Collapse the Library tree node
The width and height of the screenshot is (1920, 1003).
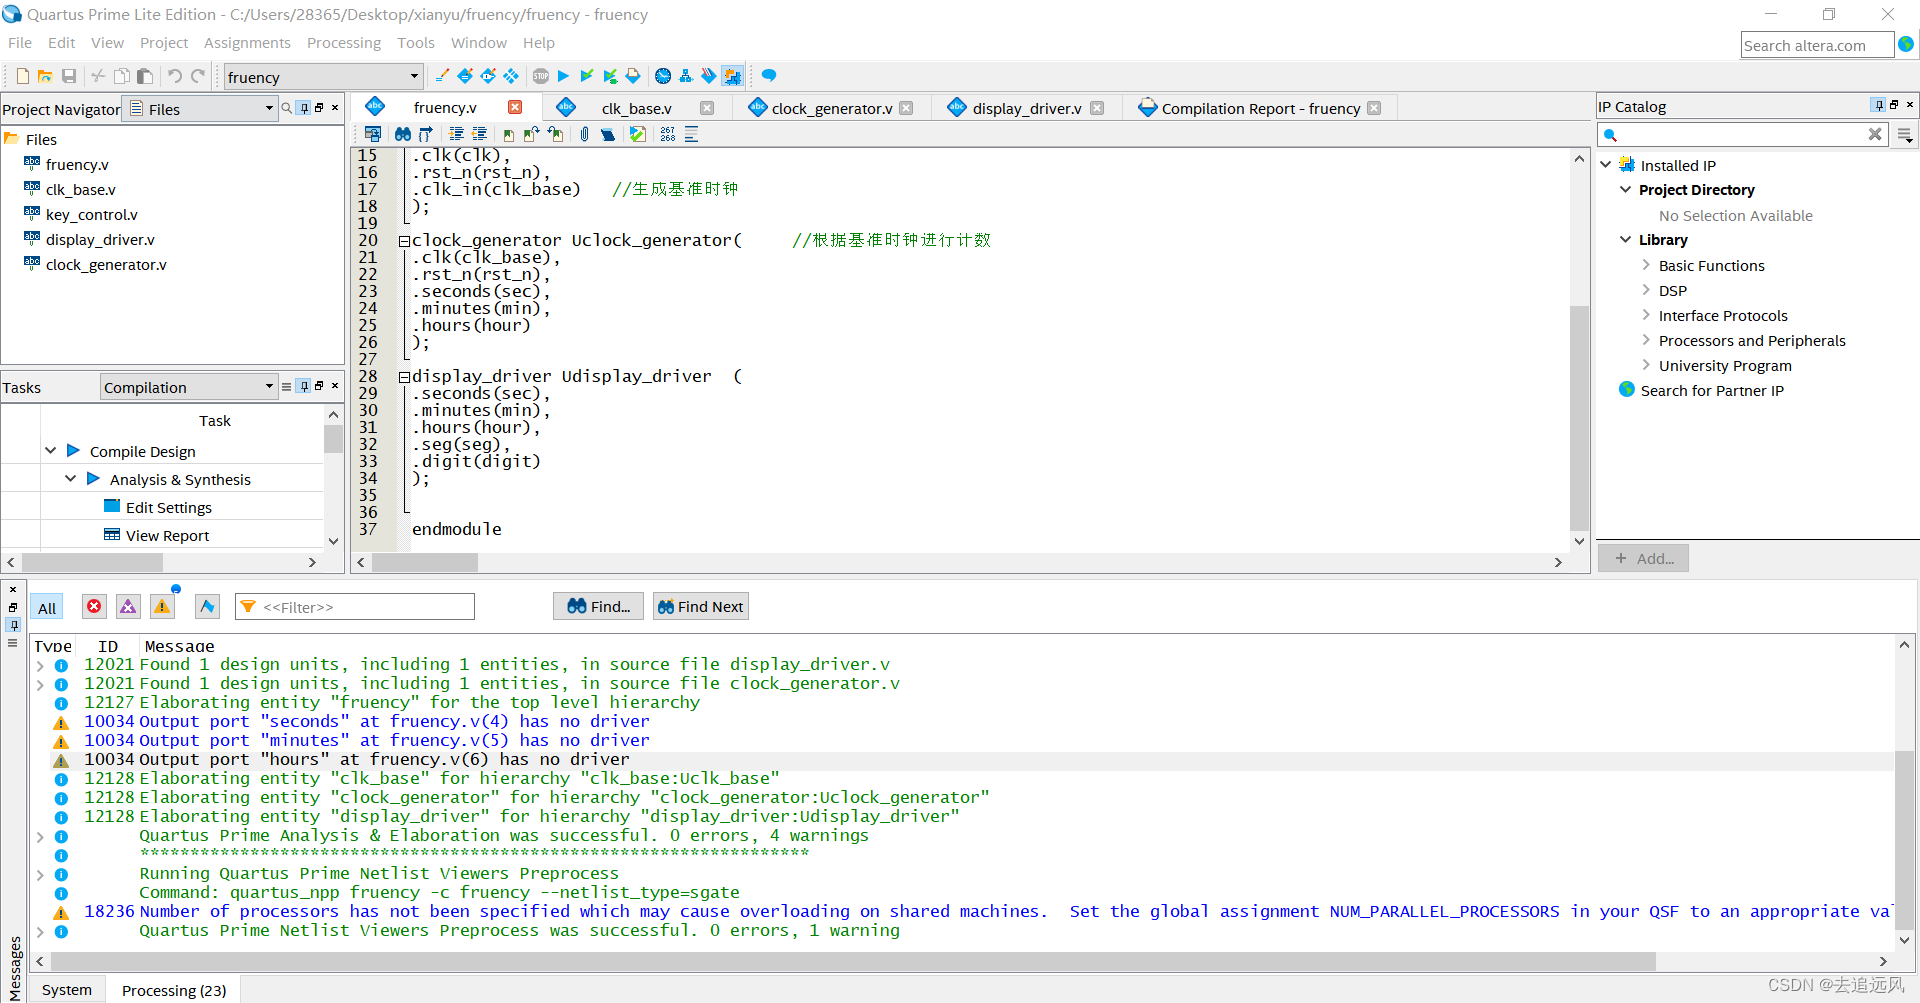pos(1626,240)
